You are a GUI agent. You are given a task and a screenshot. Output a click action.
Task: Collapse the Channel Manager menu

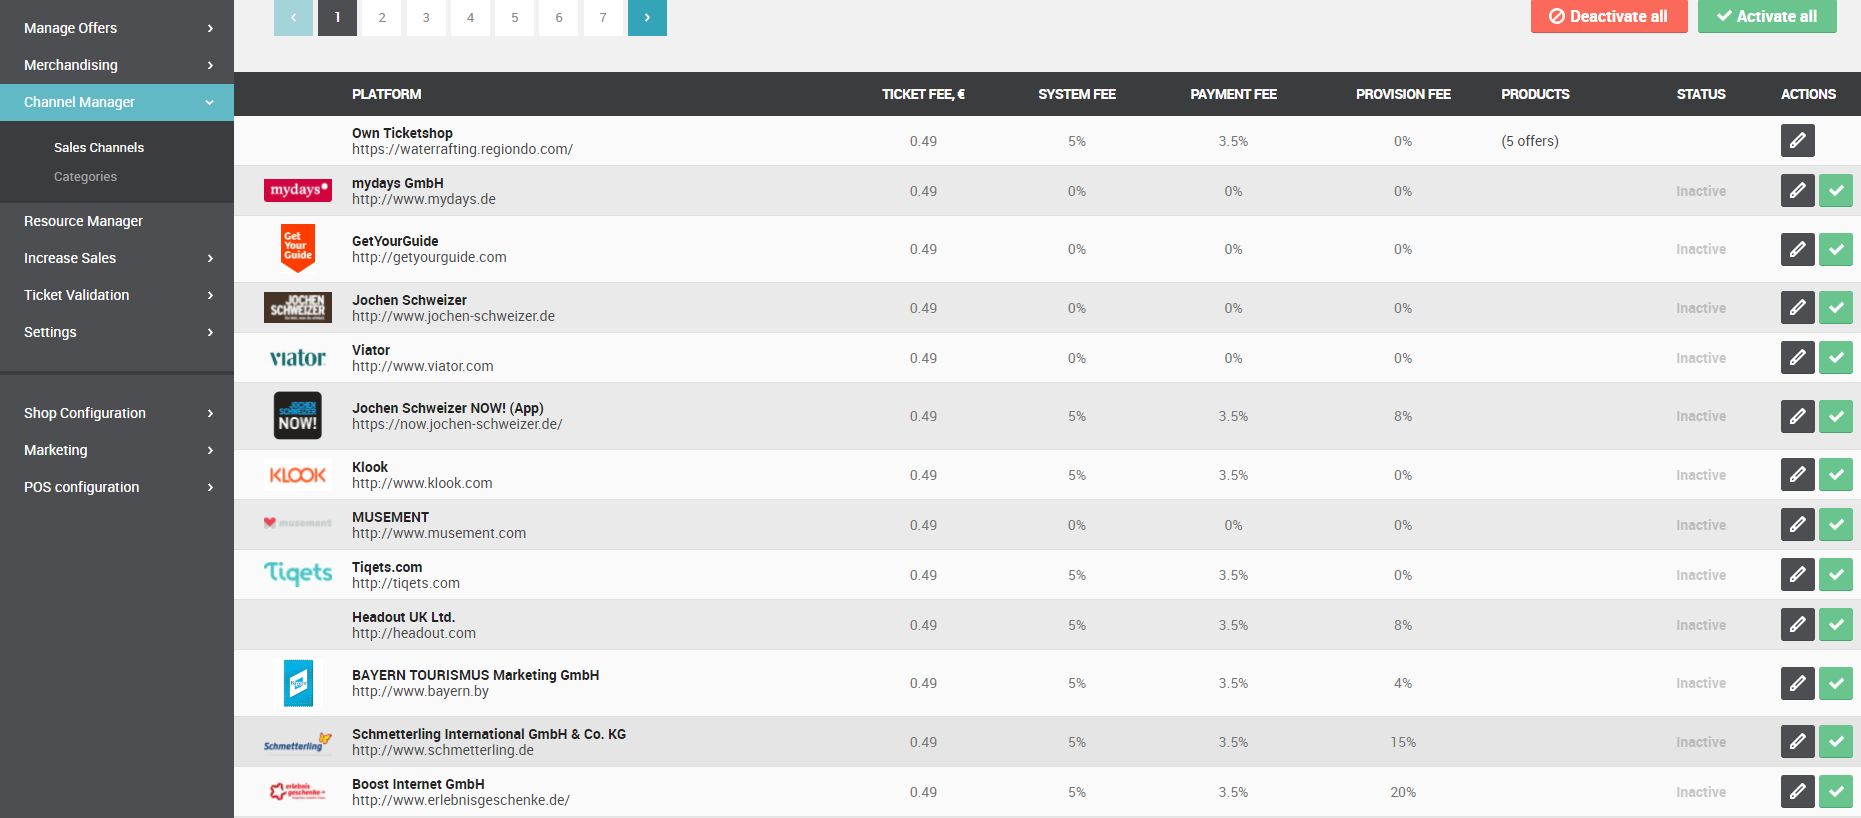coord(117,102)
